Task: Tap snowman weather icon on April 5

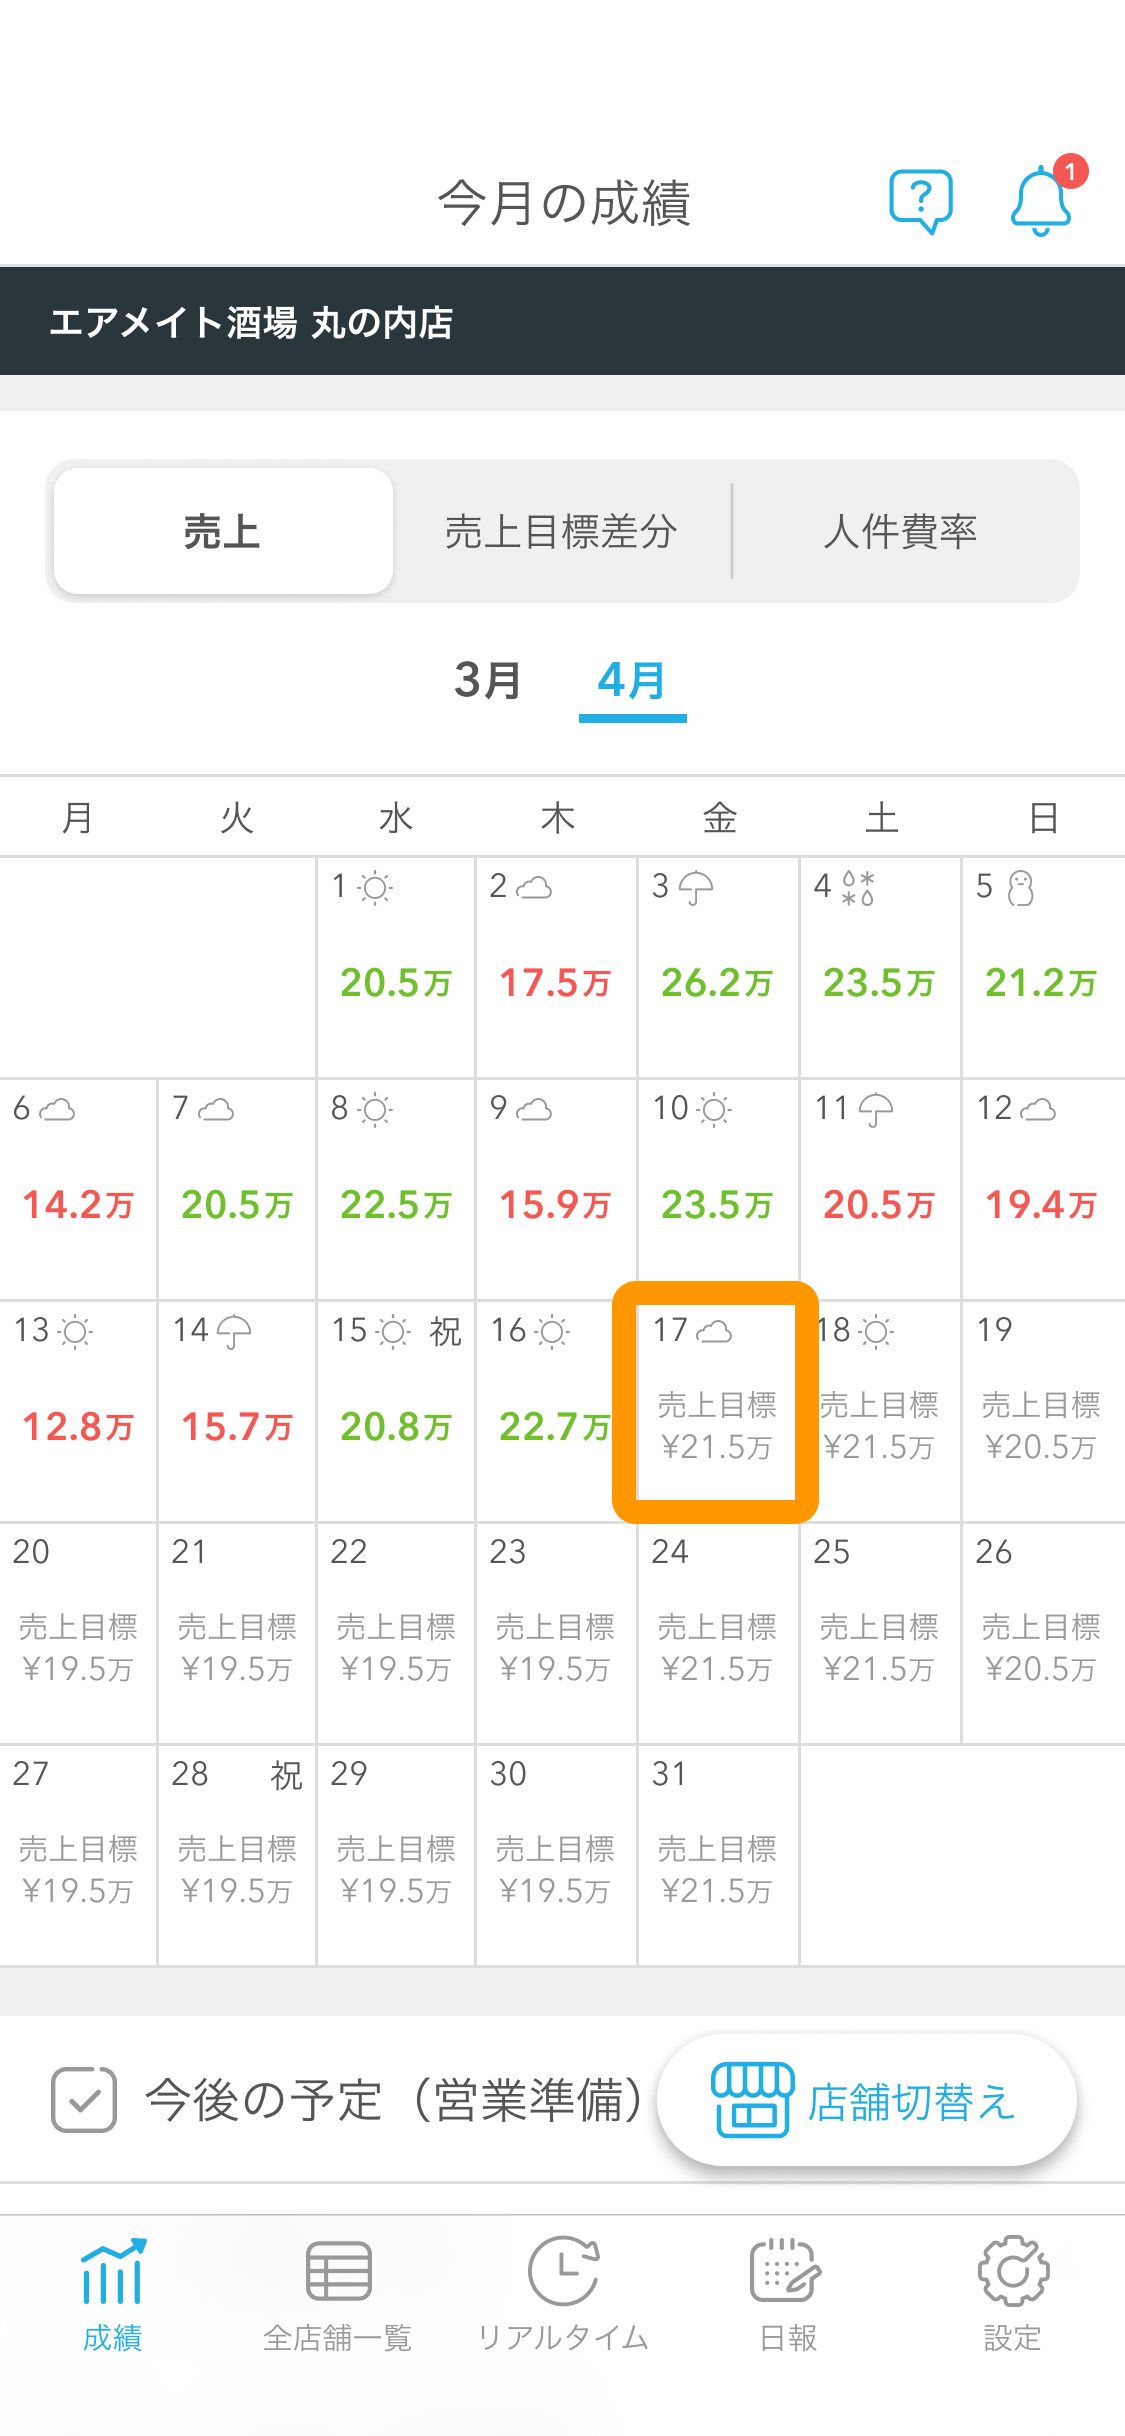Action: [1020, 887]
